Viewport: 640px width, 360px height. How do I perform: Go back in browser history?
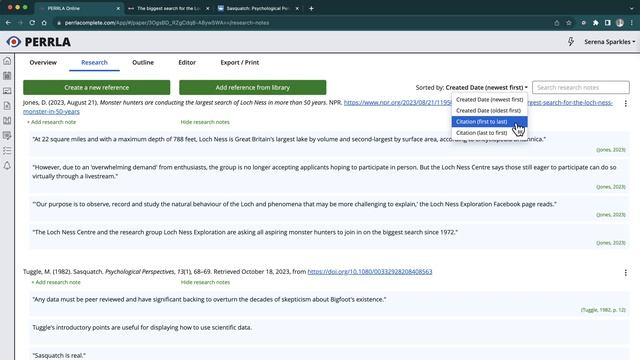coord(8,23)
